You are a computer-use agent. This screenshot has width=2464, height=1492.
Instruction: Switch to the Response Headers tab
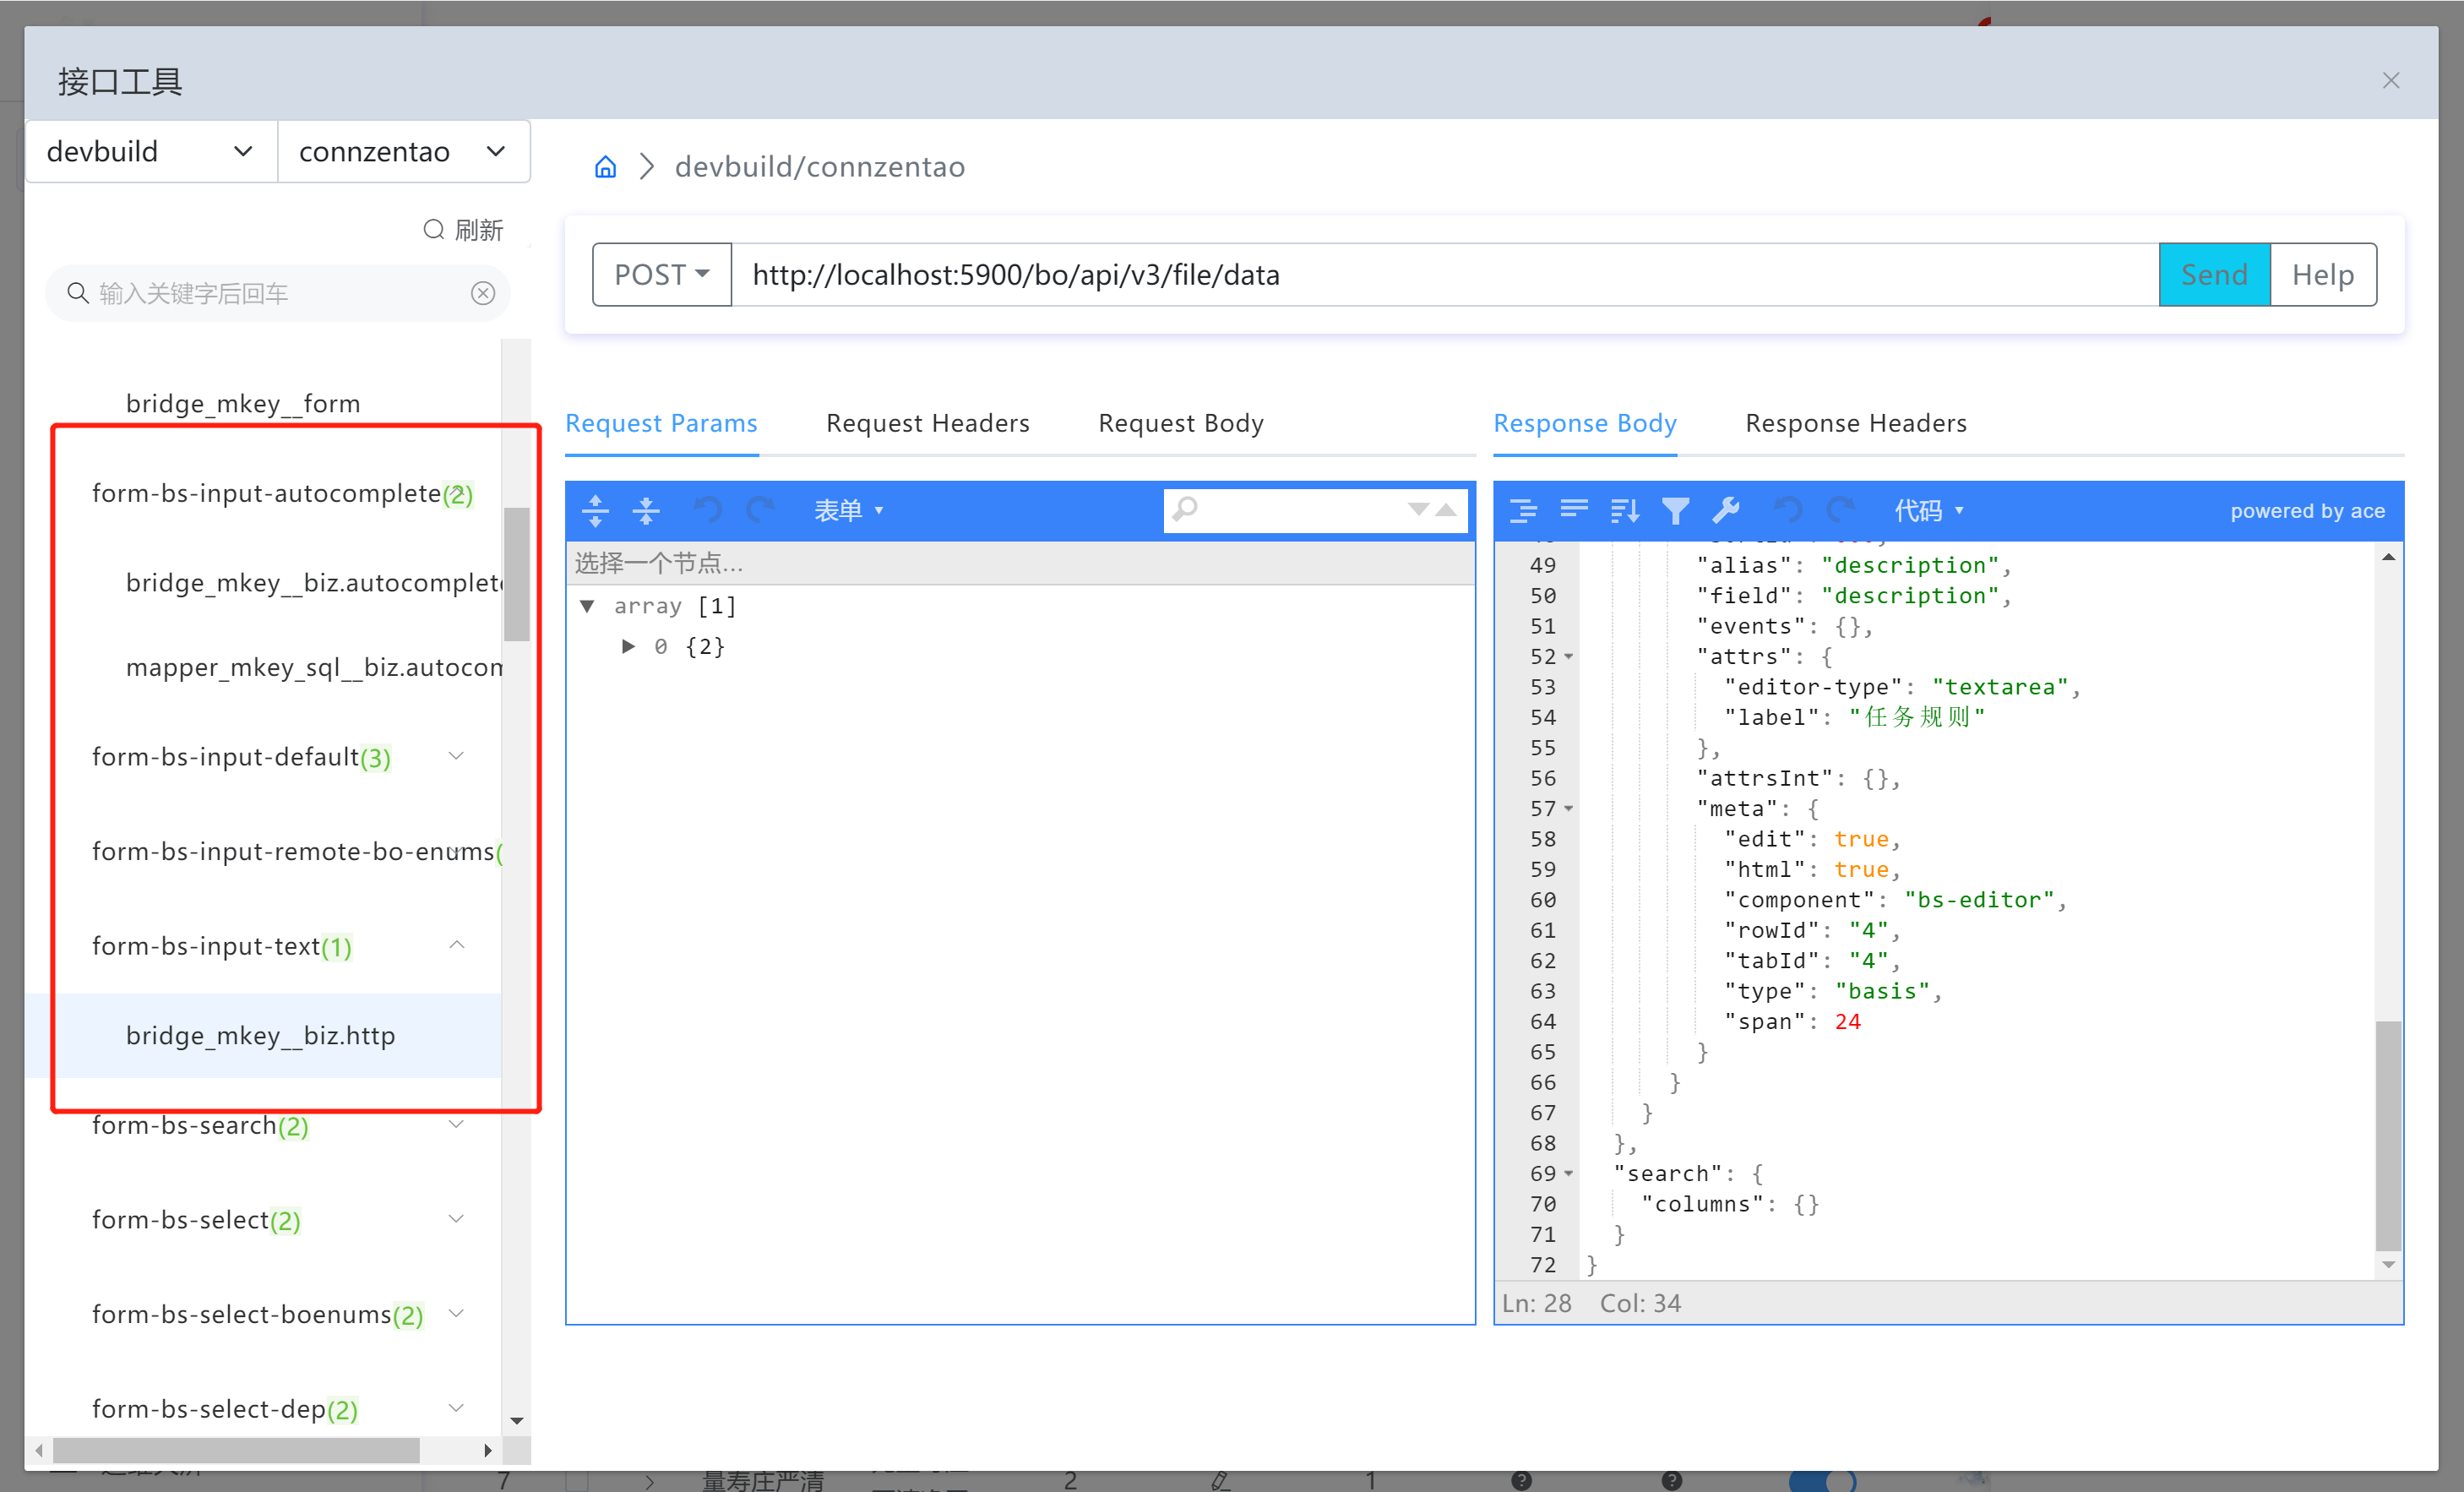point(1856,424)
